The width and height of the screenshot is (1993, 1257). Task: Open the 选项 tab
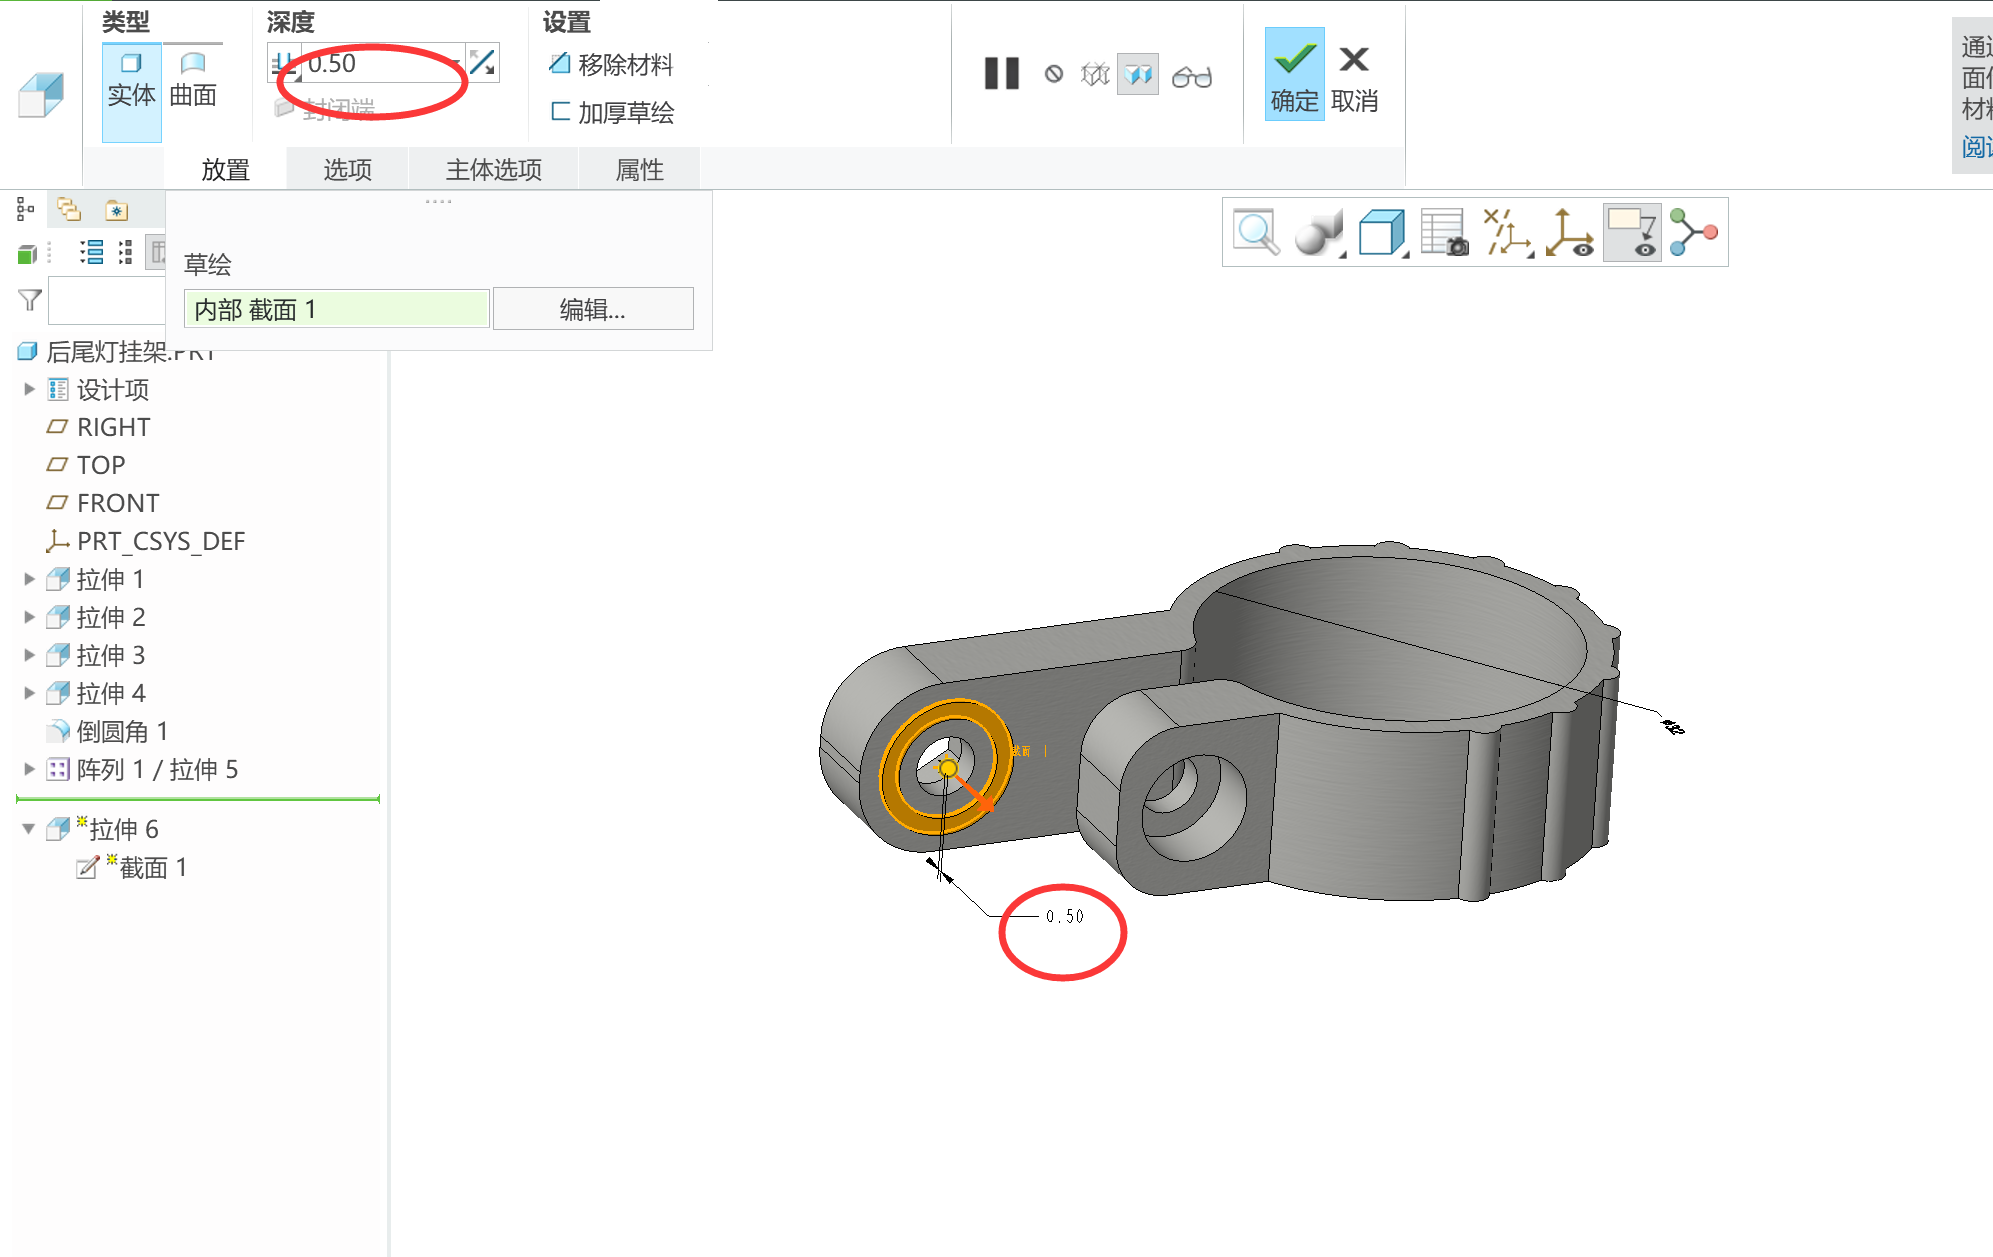[347, 170]
